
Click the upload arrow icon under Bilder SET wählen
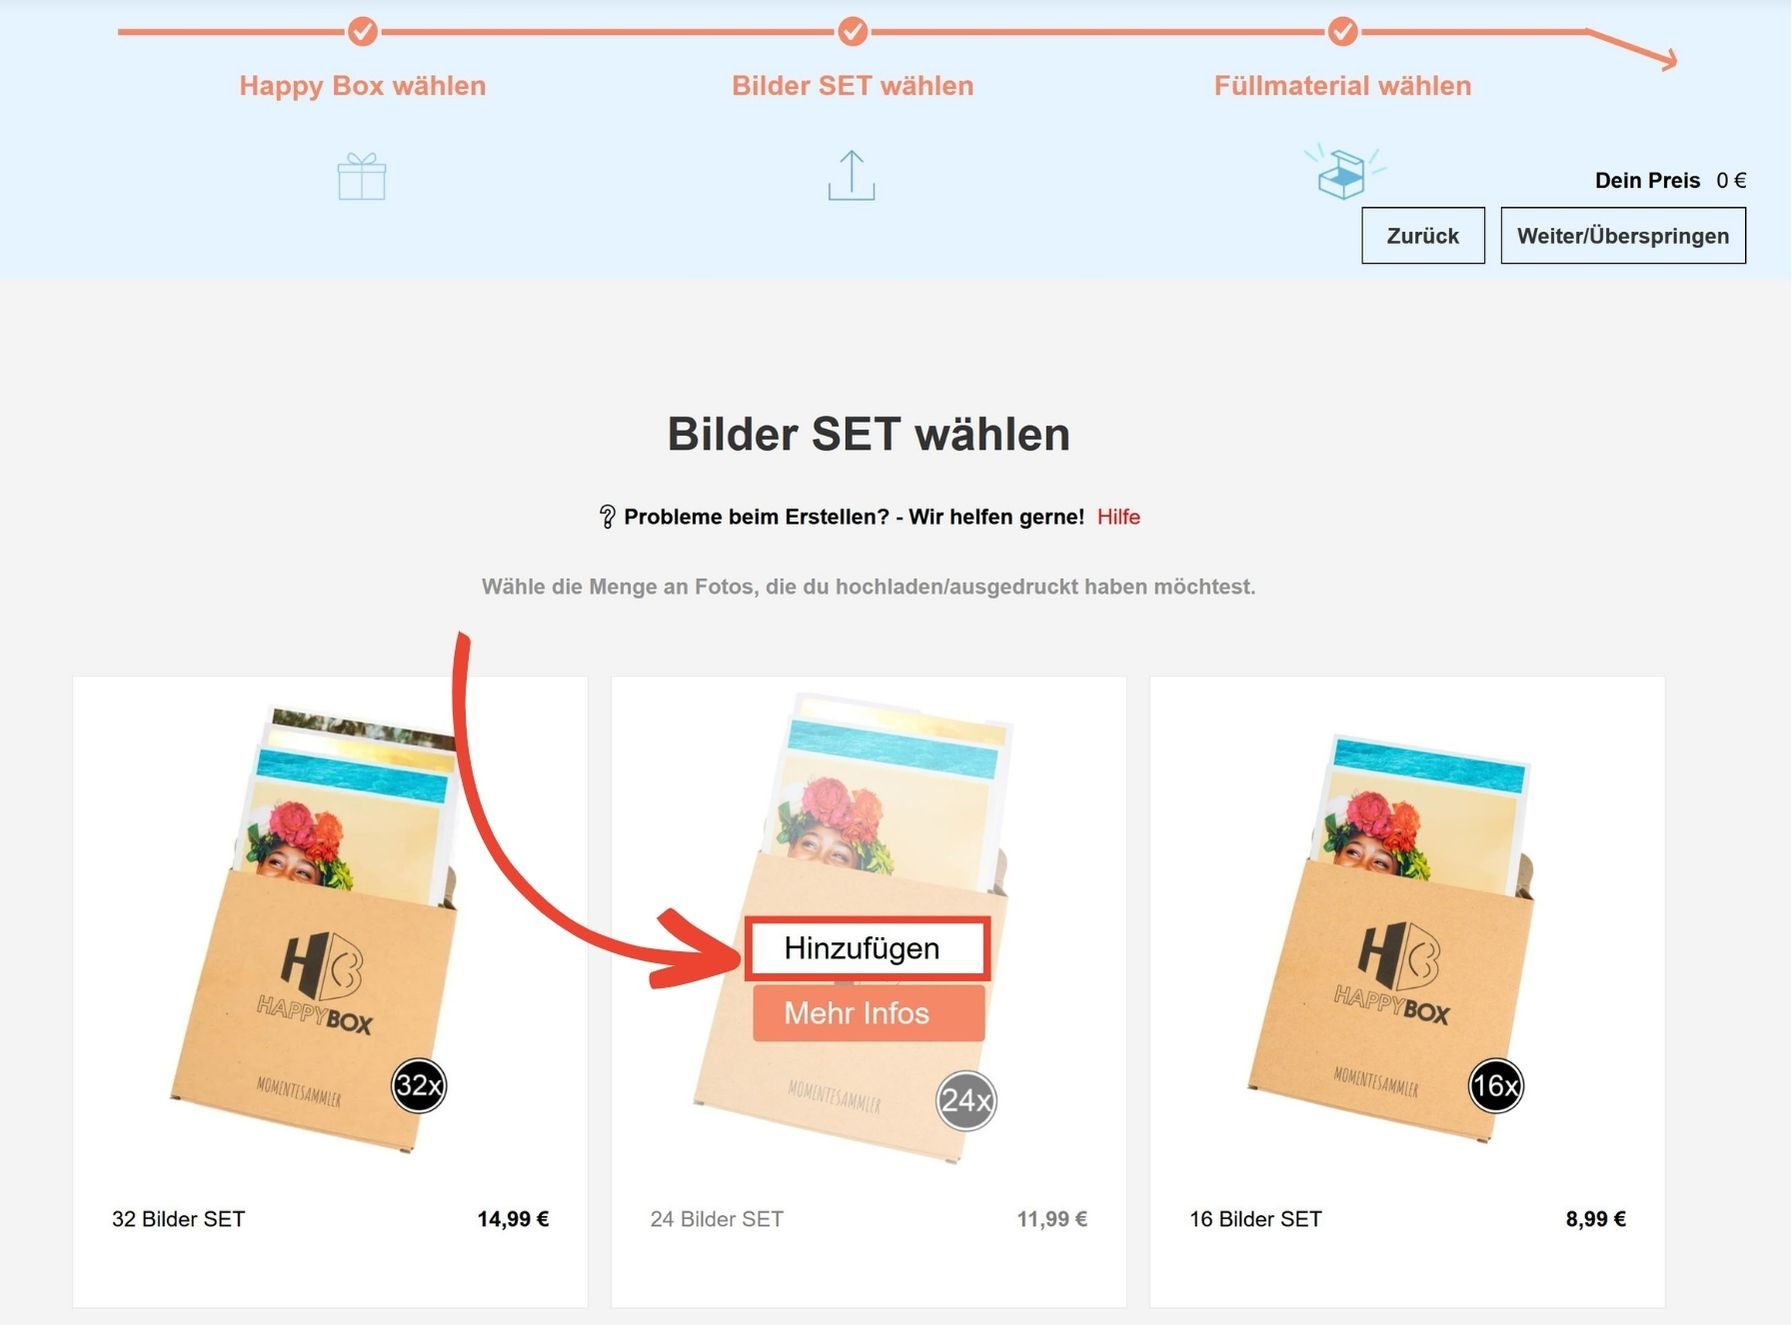(851, 175)
